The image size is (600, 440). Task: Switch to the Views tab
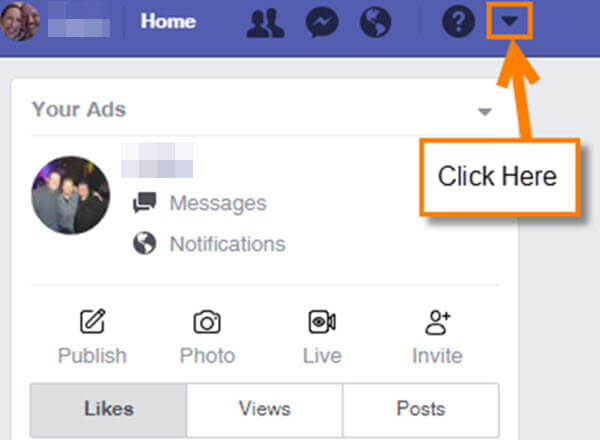265,410
